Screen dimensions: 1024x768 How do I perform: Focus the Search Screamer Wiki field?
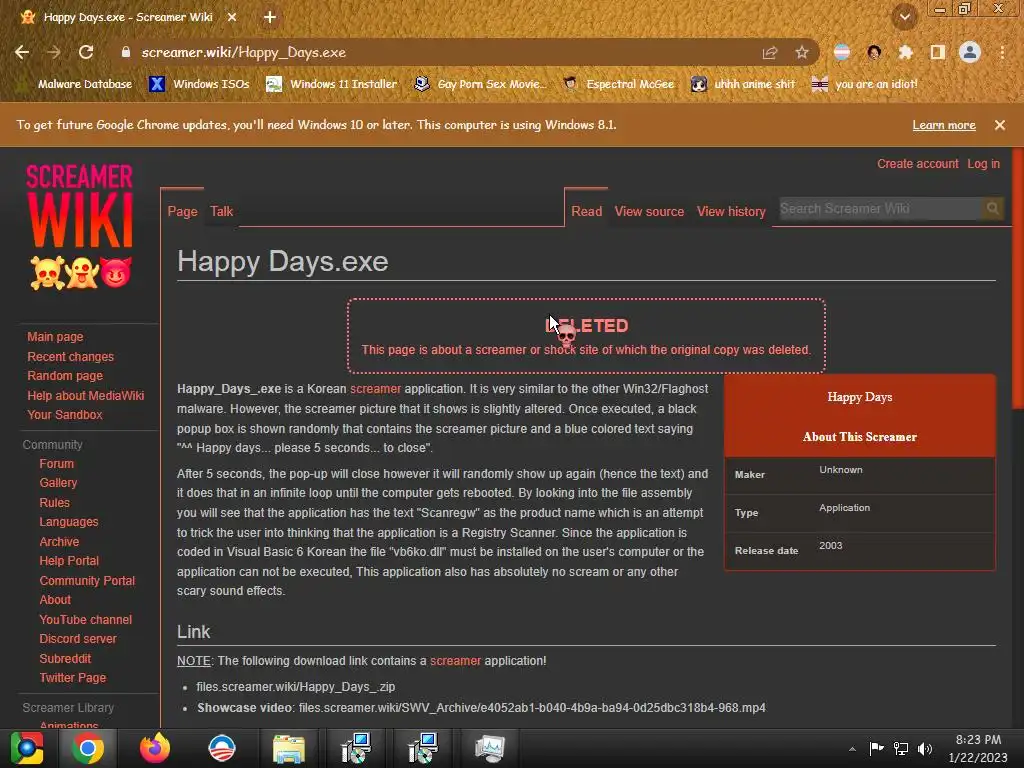click(x=880, y=208)
